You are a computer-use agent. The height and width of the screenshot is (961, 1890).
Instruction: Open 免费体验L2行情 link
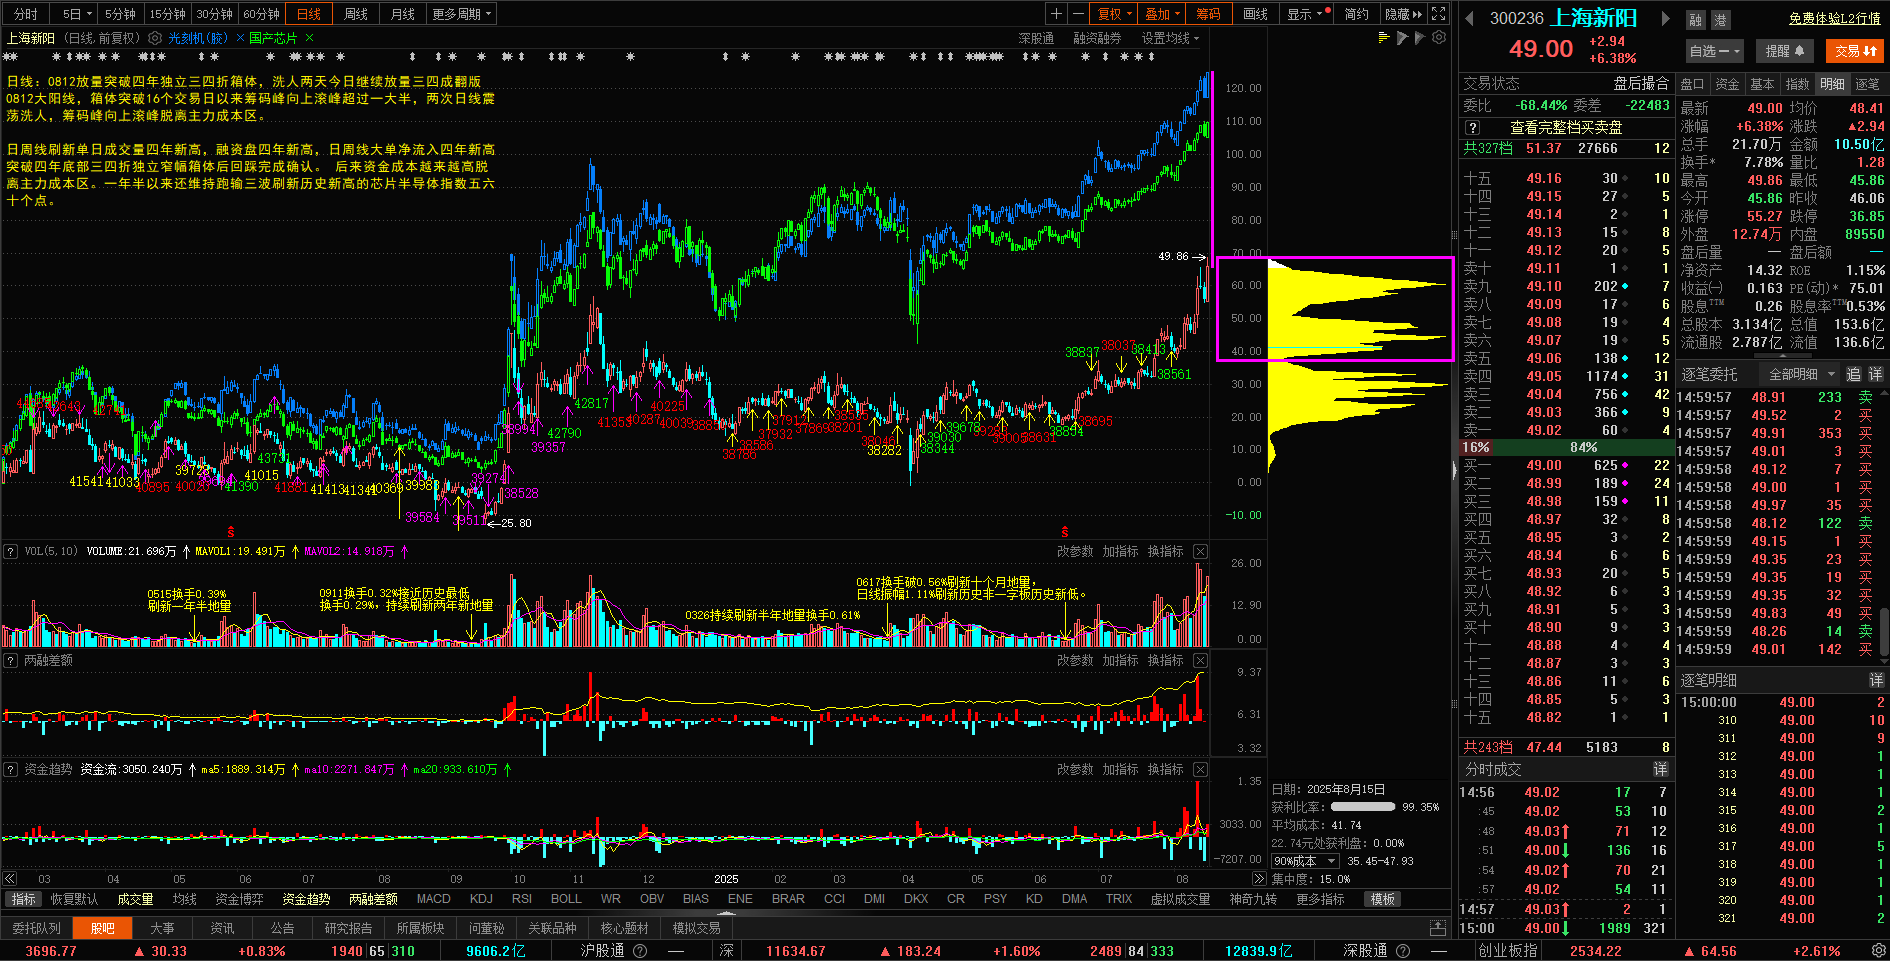click(1834, 19)
